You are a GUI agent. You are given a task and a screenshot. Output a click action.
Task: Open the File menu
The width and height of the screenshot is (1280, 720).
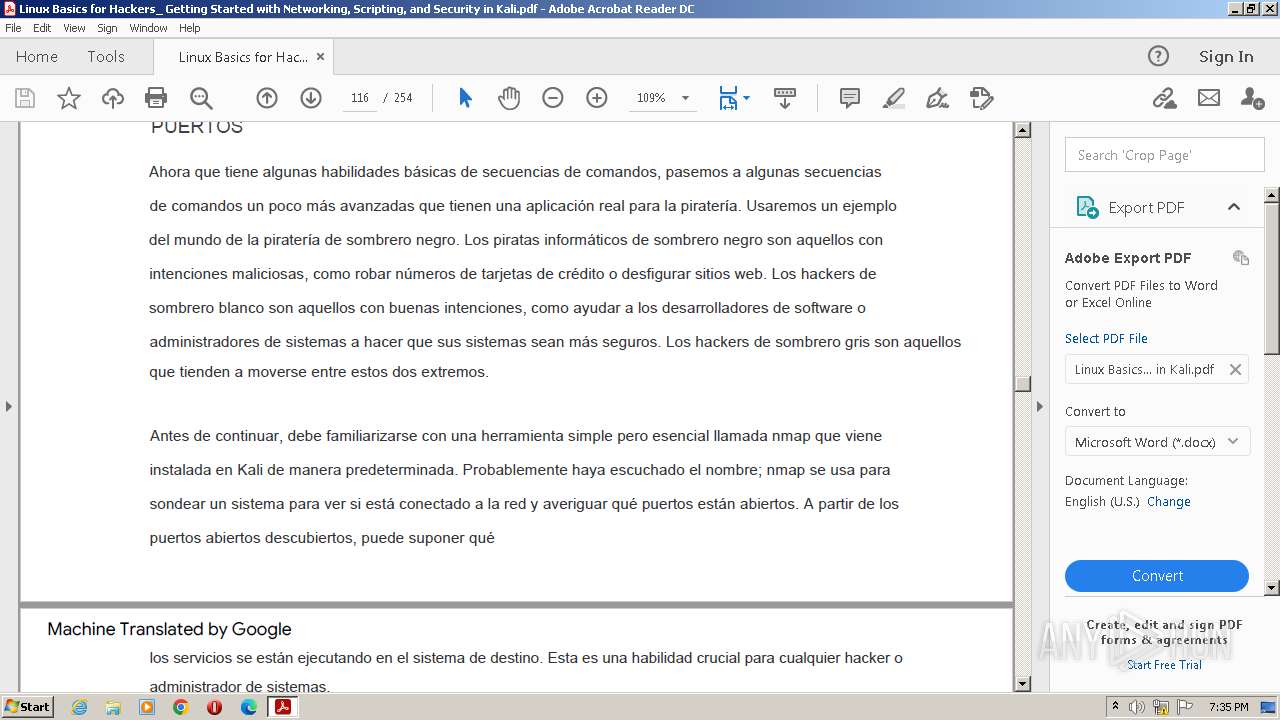coord(13,28)
